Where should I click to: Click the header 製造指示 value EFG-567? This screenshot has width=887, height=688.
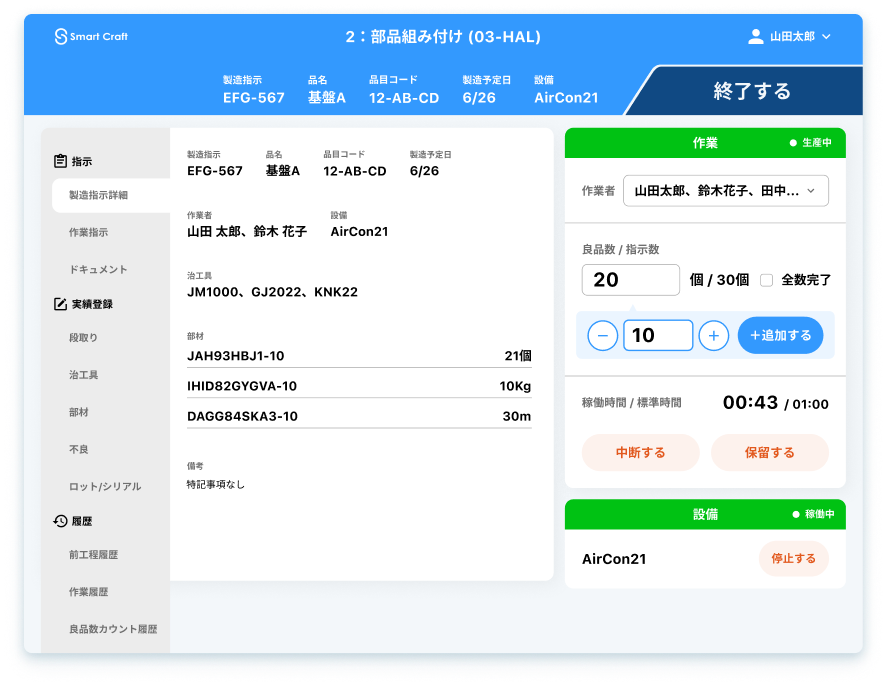pyautogui.click(x=253, y=98)
